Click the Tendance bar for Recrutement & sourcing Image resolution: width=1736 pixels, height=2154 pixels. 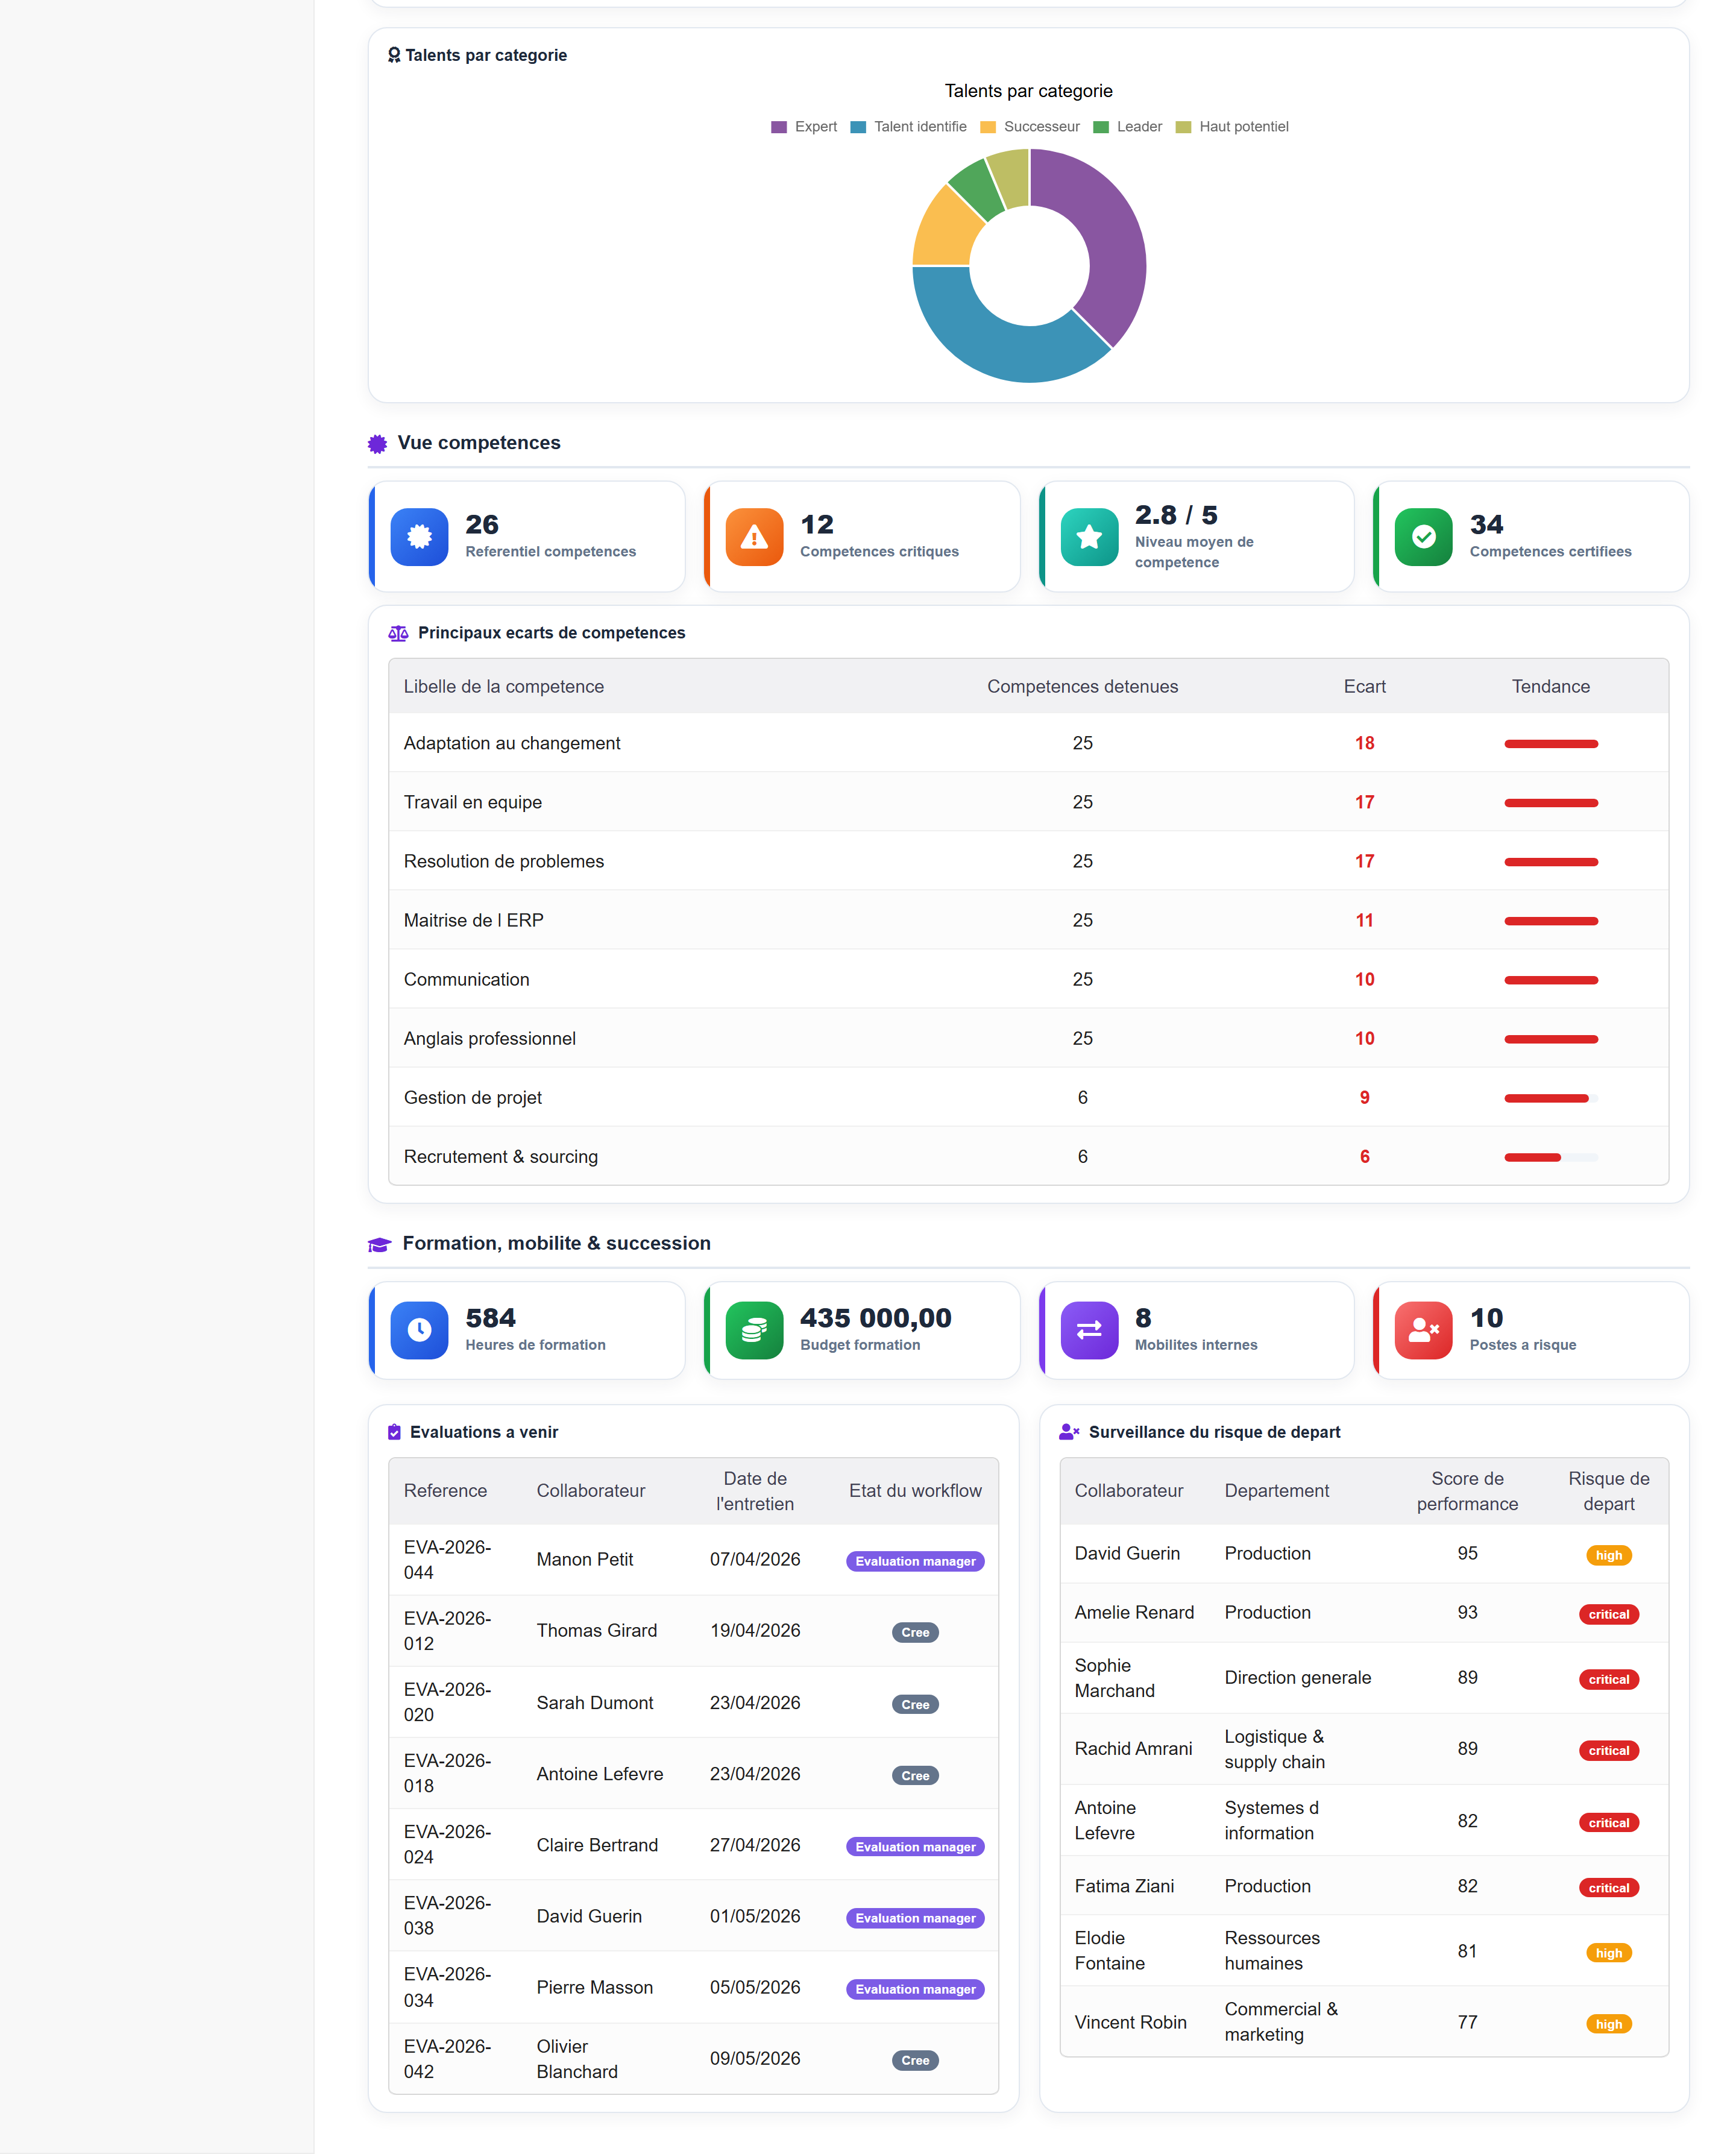(x=1550, y=1157)
